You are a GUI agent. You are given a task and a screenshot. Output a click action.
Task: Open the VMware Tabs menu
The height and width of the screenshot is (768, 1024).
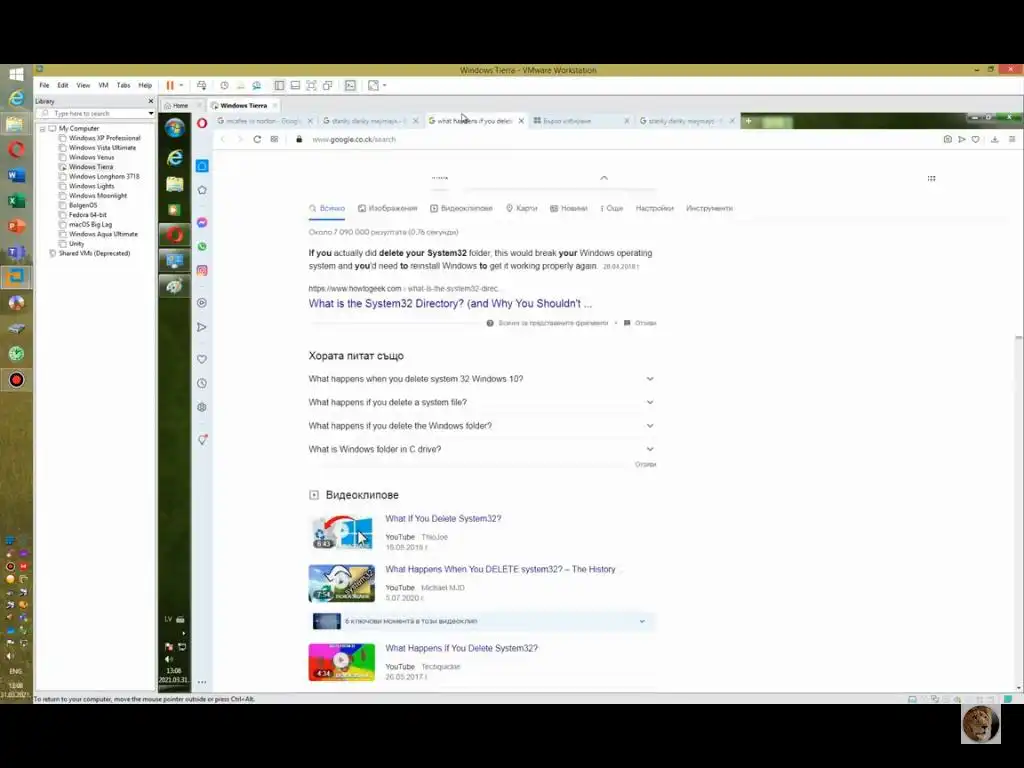pyautogui.click(x=123, y=86)
